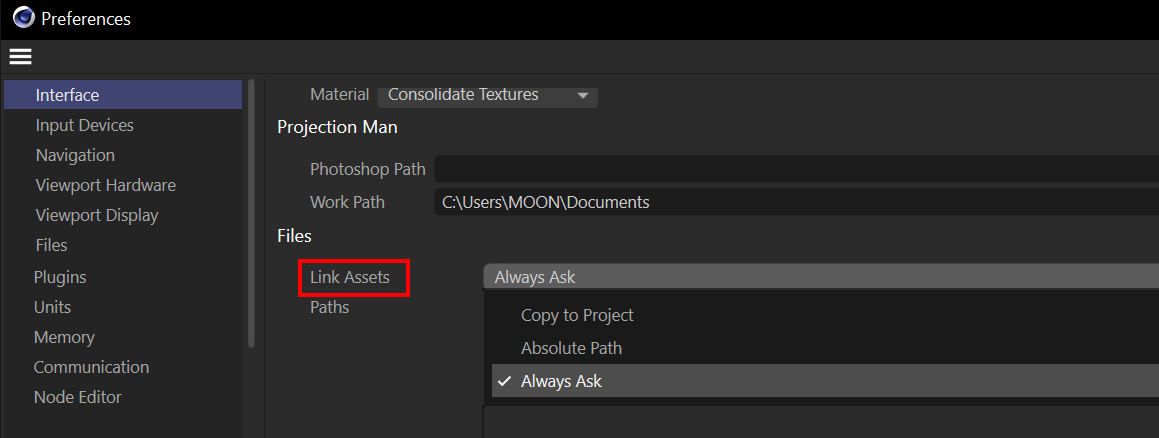The width and height of the screenshot is (1159, 438).
Task: Select Viewport Hardware in the sidebar
Action: [x=105, y=185]
